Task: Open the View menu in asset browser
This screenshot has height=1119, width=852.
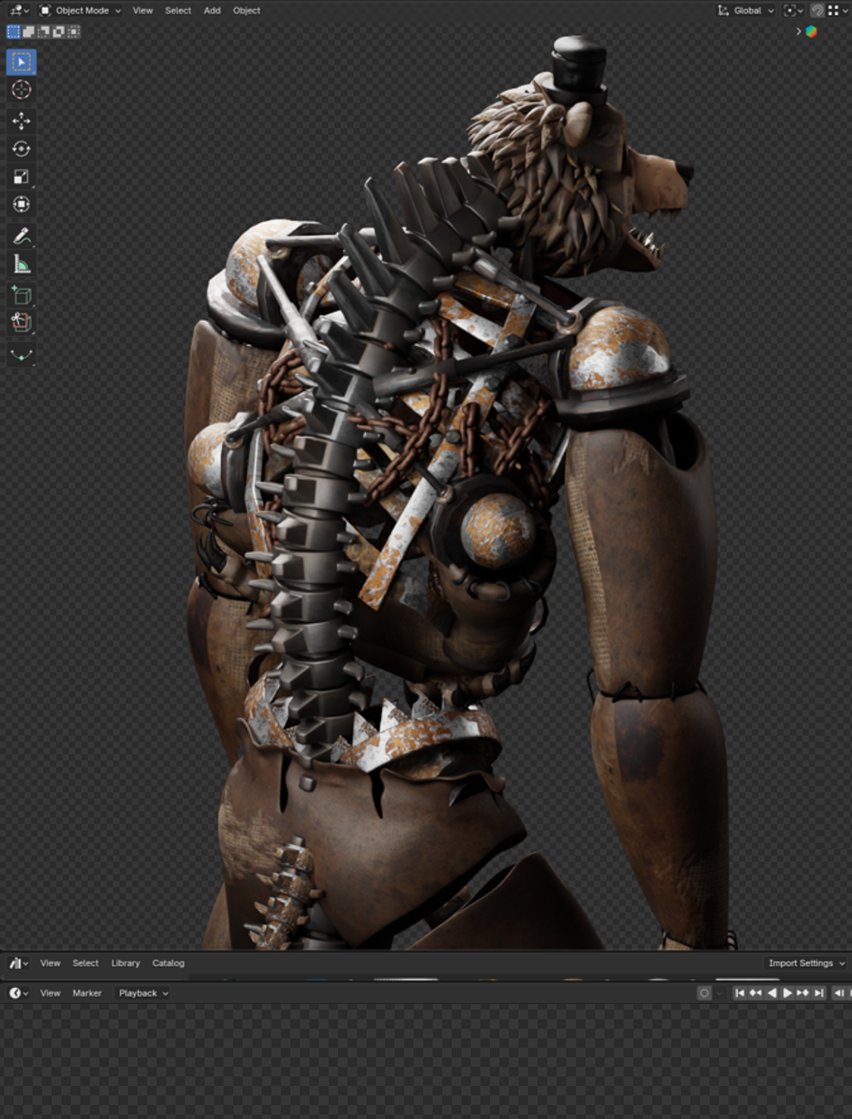Action: click(x=50, y=963)
